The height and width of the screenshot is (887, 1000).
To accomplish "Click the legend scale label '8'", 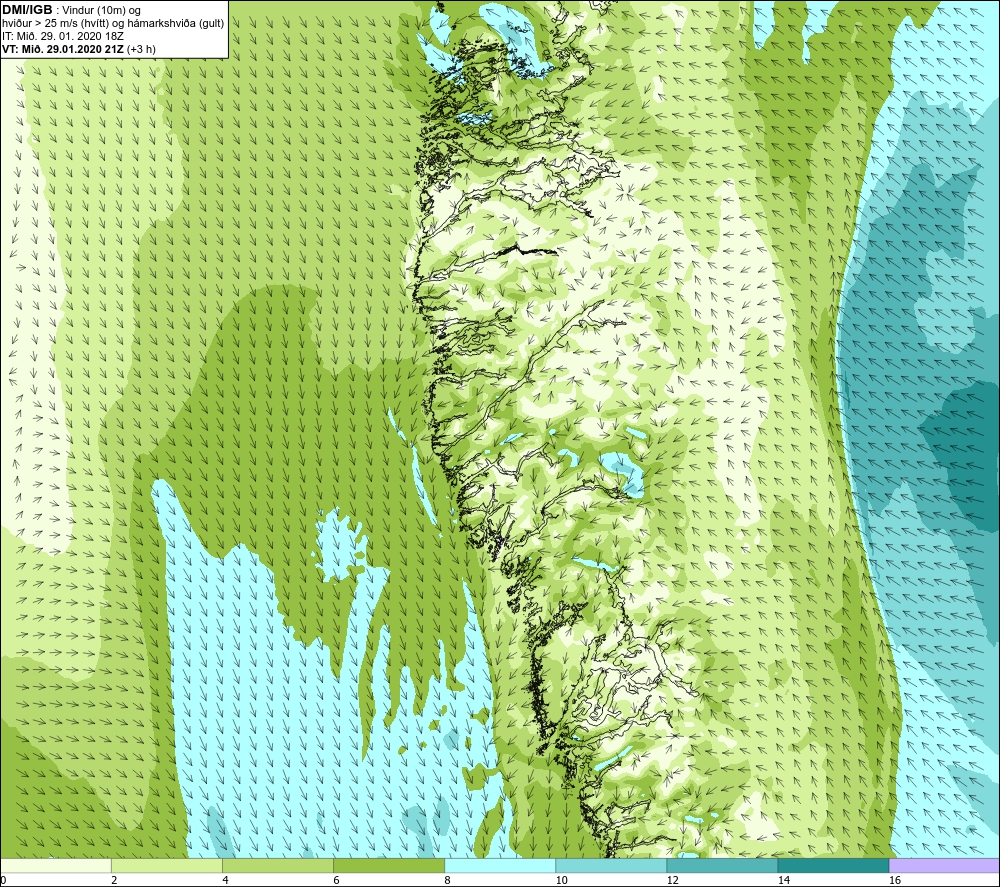I will pos(447,880).
